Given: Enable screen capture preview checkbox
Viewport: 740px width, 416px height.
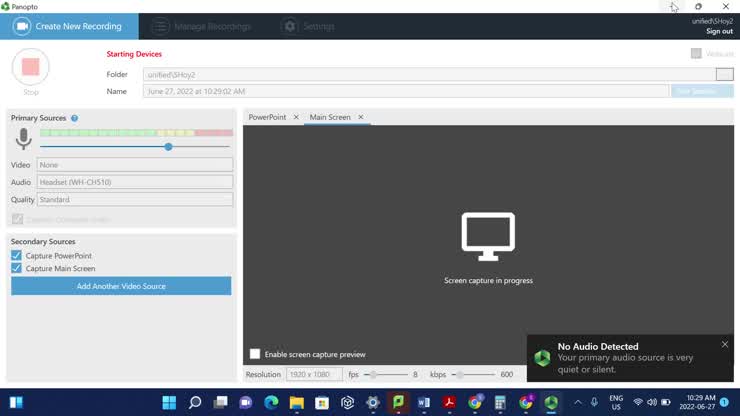Looking at the screenshot, I should 255,354.
